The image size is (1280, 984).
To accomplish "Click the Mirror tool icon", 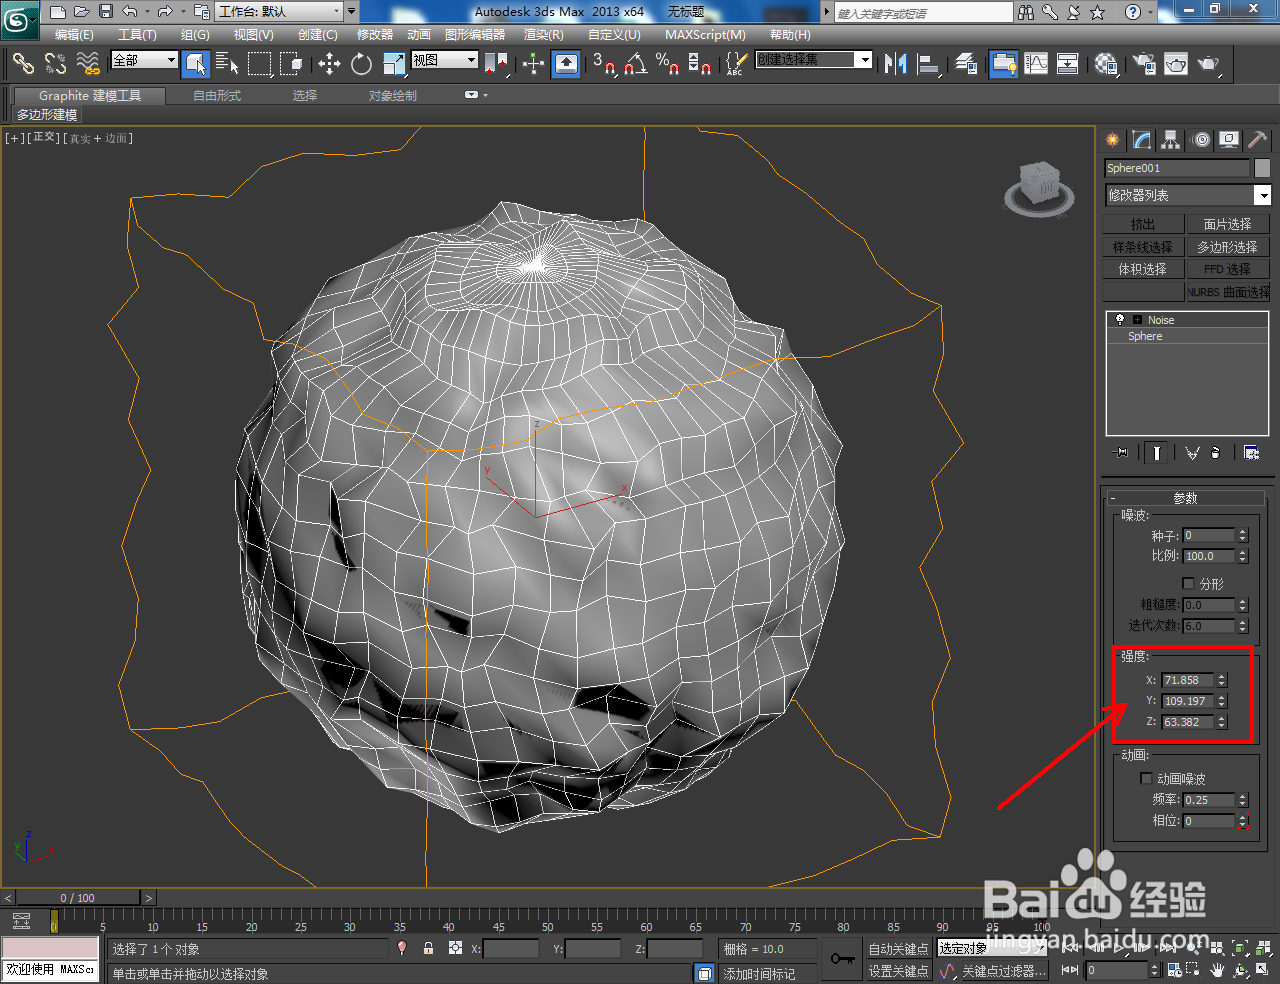I will 895,64.
